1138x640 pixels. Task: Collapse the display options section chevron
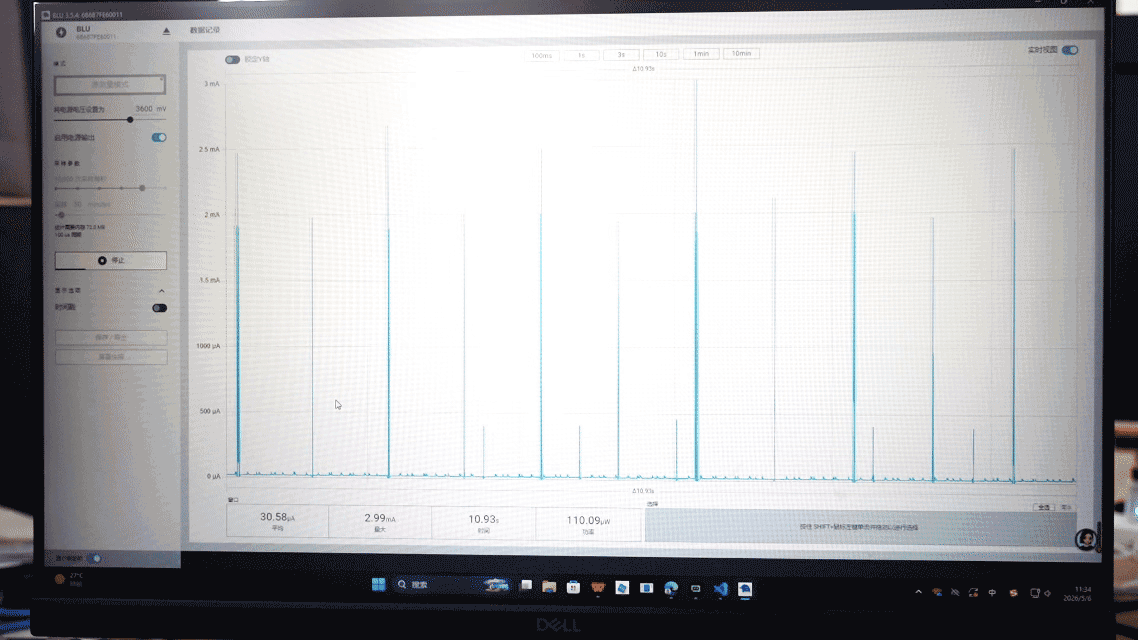click(x=161, y=290)
